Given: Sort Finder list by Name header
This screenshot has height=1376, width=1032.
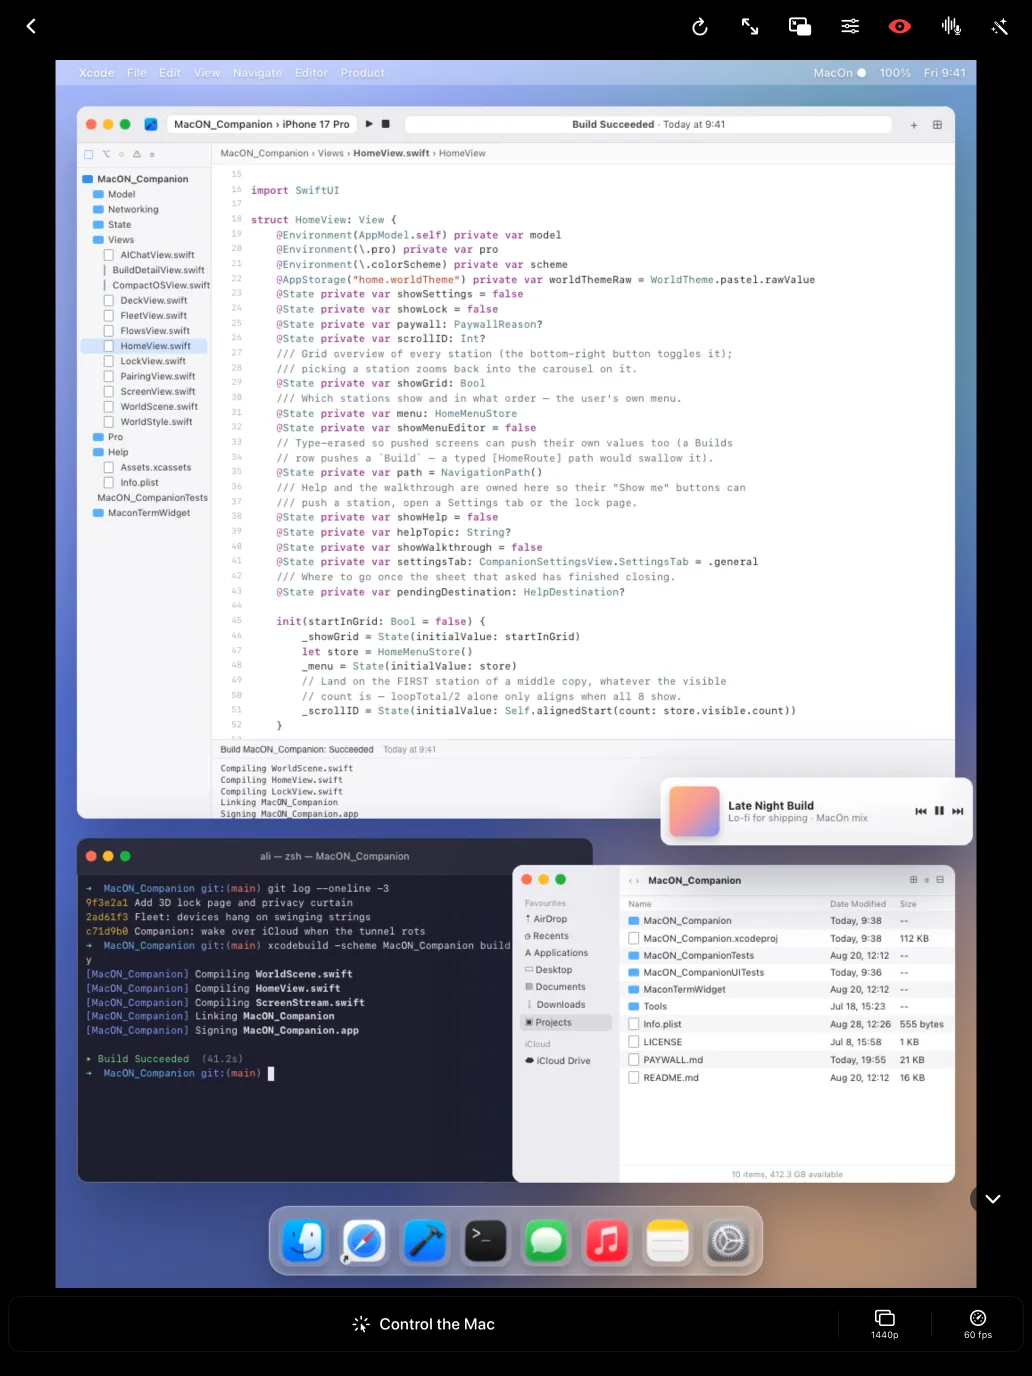Looking at the screenshot, I should (x=640, y=904).
